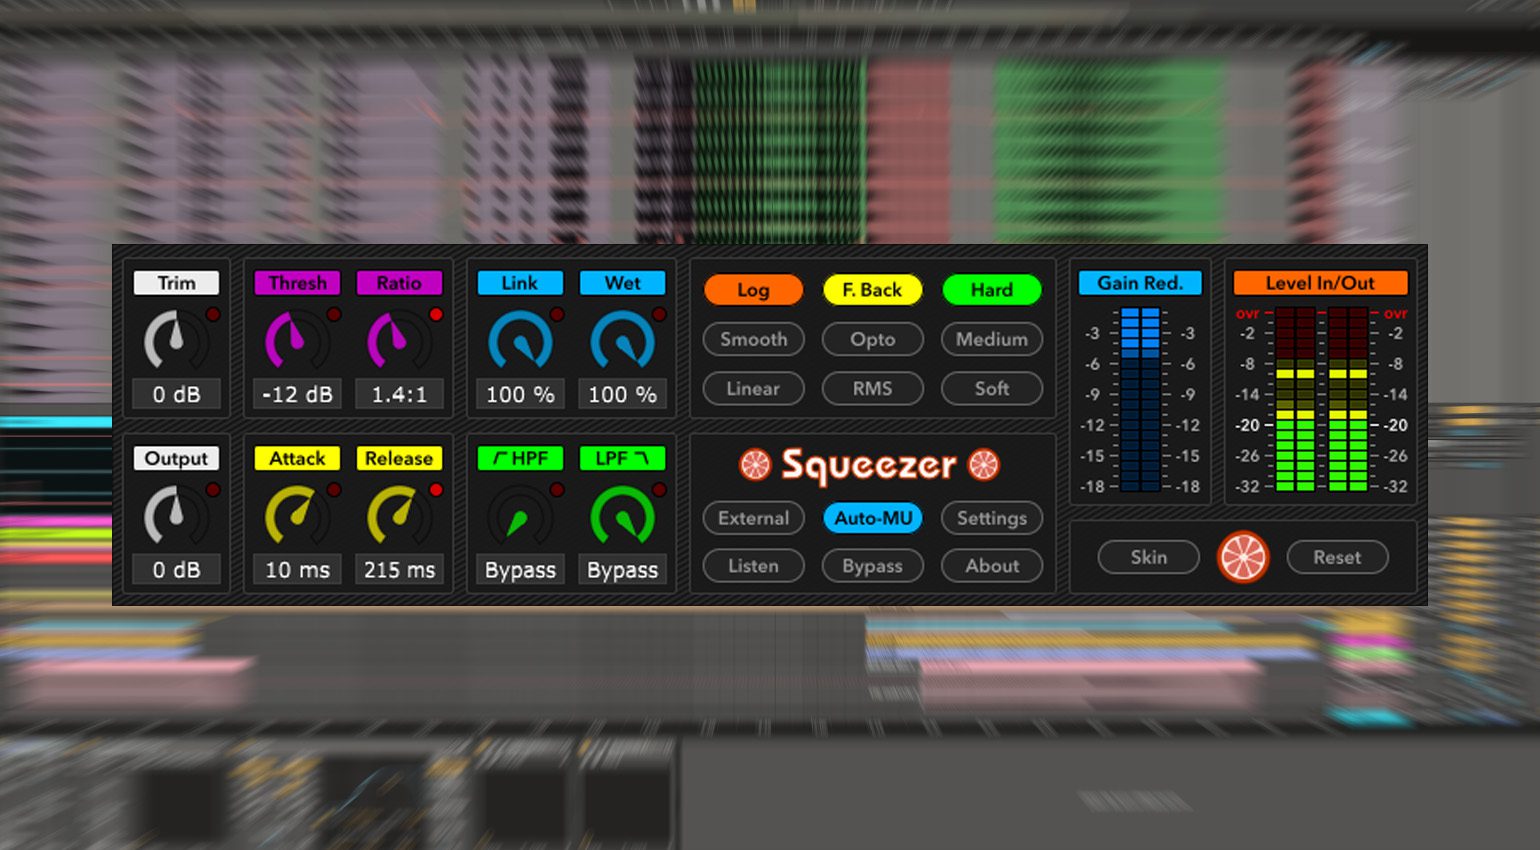Click the magenta Ratio knob
This screenshot has height=850, width=1540.
coord(399,339)
